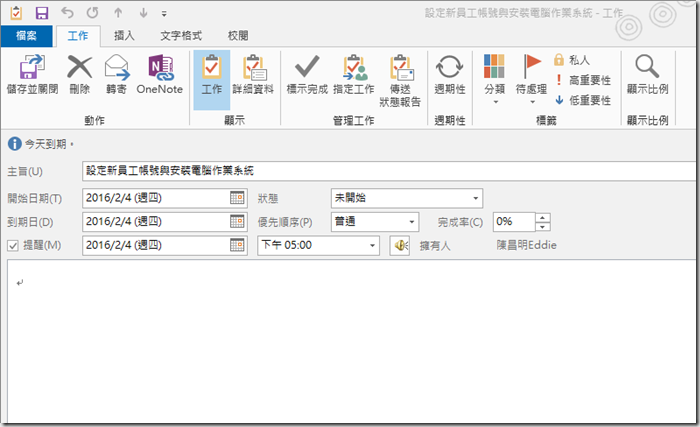
Task: Click the 儲存並關閉 (Save & Close) icon
Action: click(33, 75)
